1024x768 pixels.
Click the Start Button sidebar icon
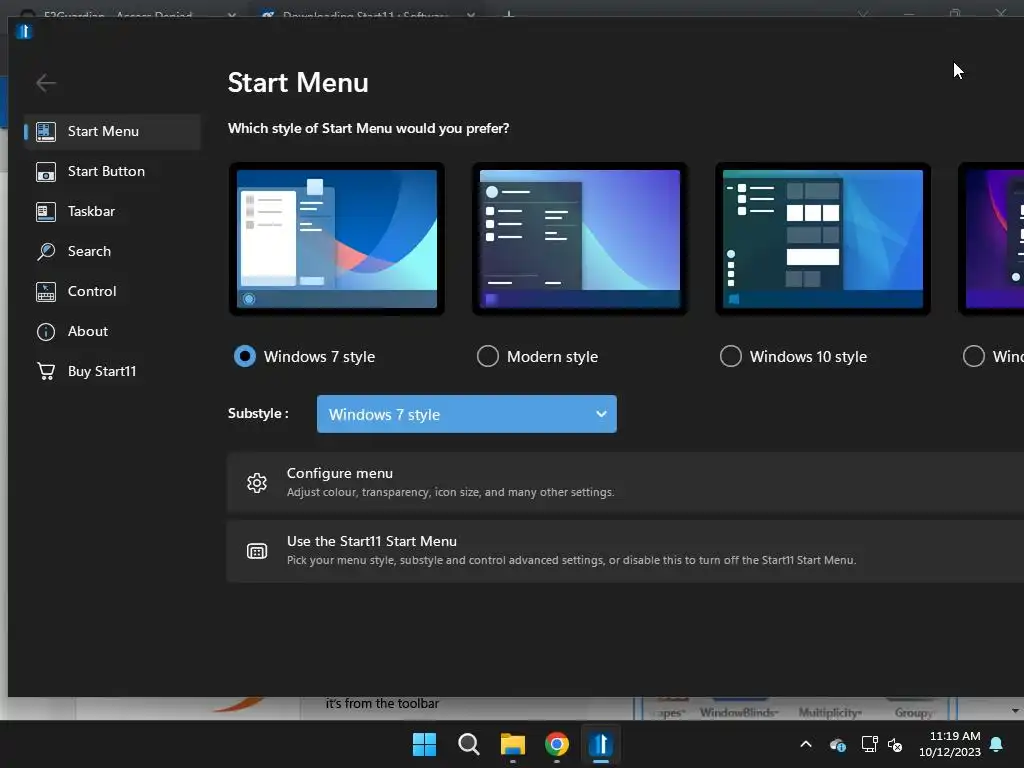(46, 172)
